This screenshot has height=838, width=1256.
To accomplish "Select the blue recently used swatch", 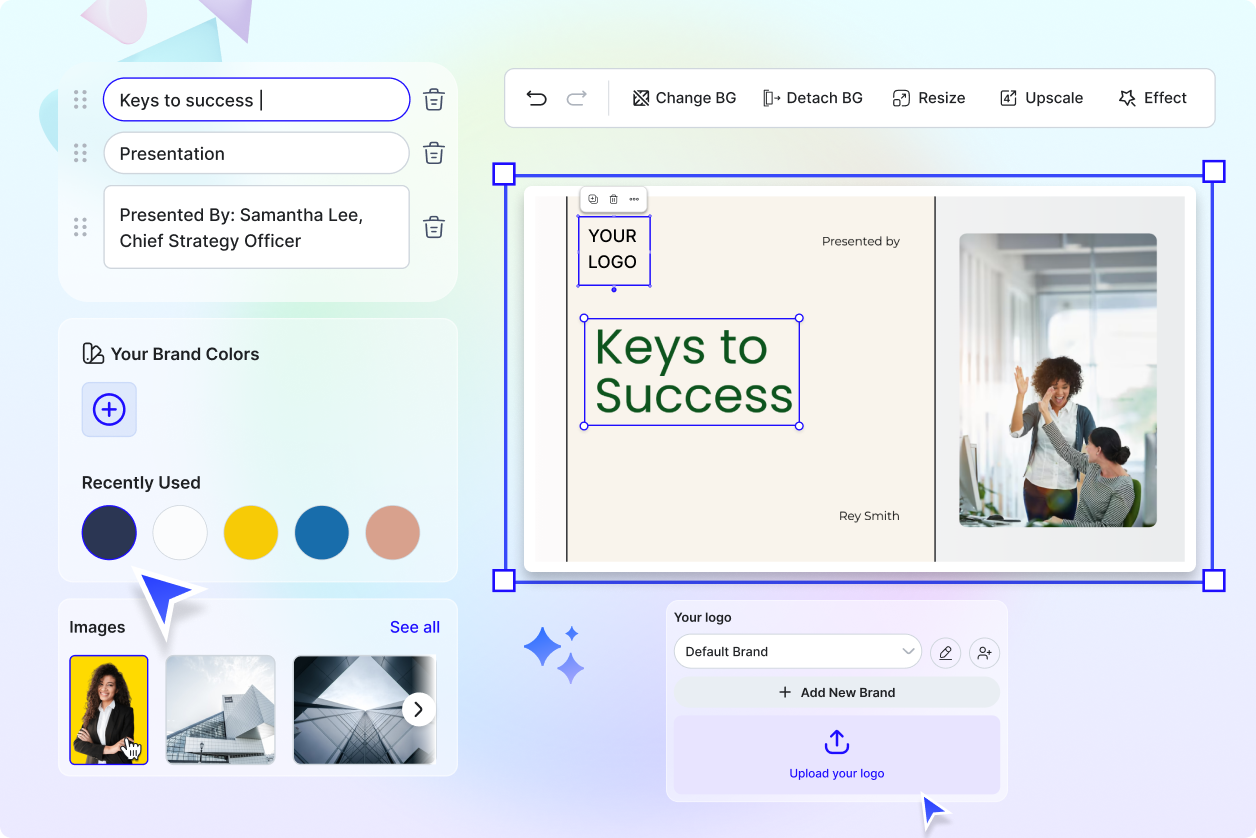I will click(x=322, y=532).
